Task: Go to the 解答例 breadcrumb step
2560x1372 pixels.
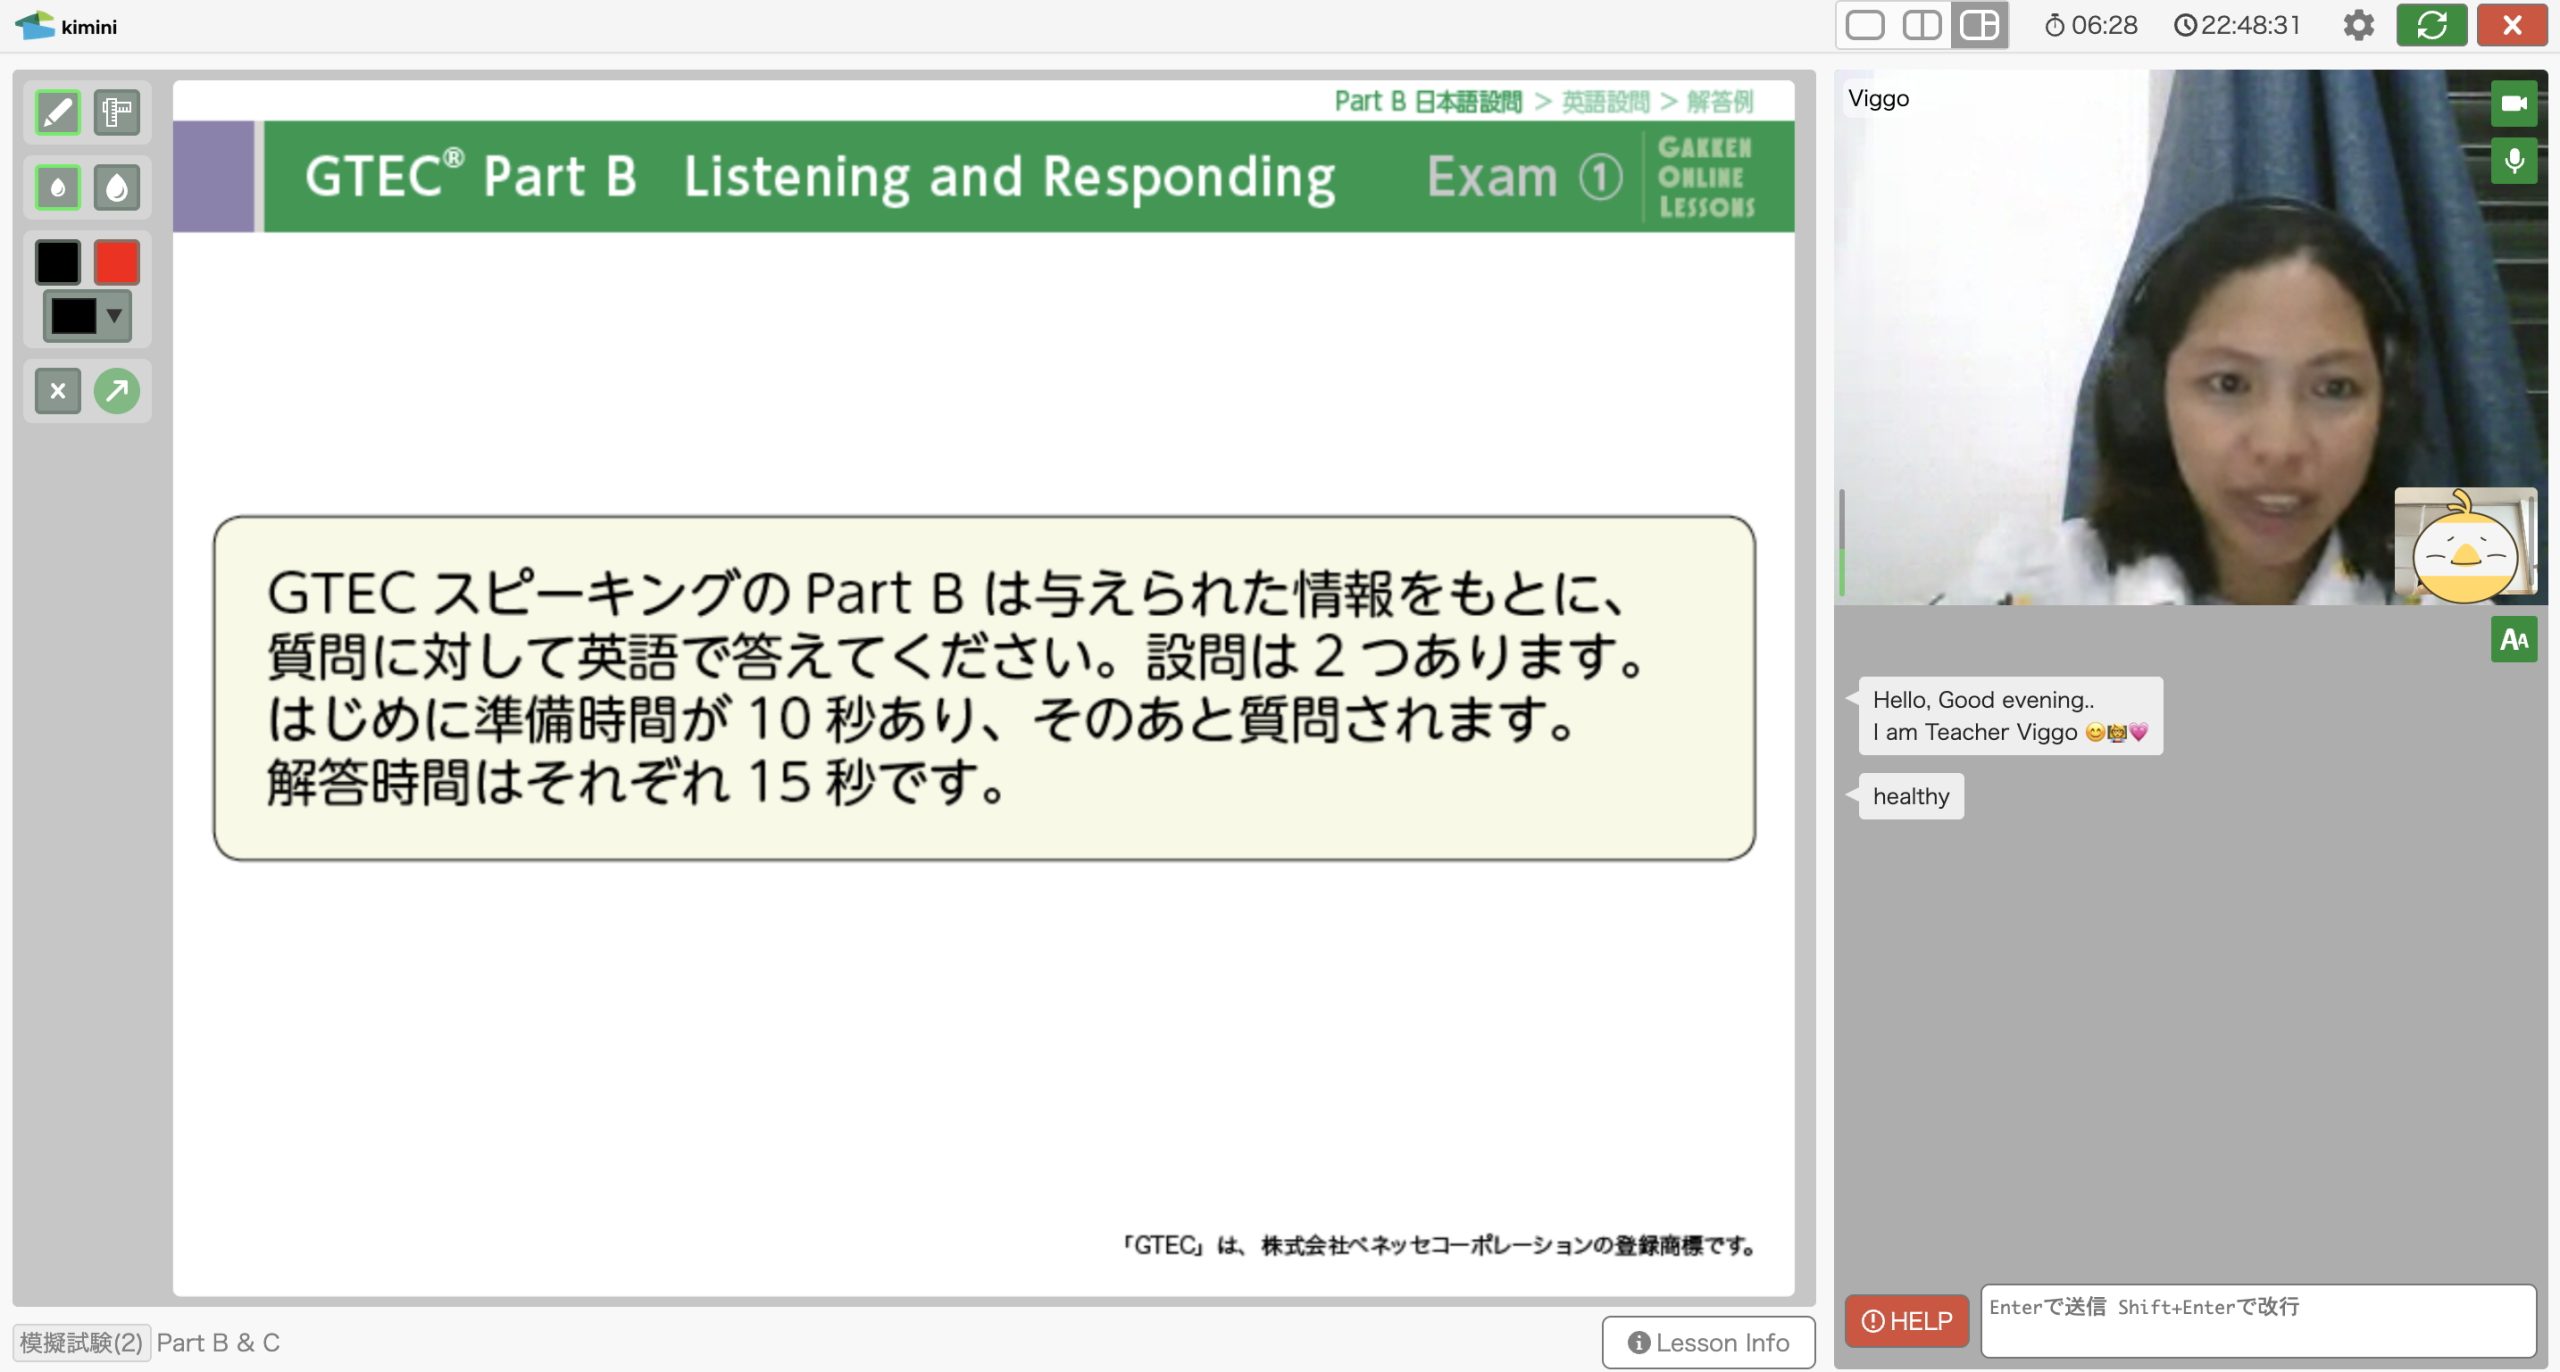Action: click(x=1720, y=101)
